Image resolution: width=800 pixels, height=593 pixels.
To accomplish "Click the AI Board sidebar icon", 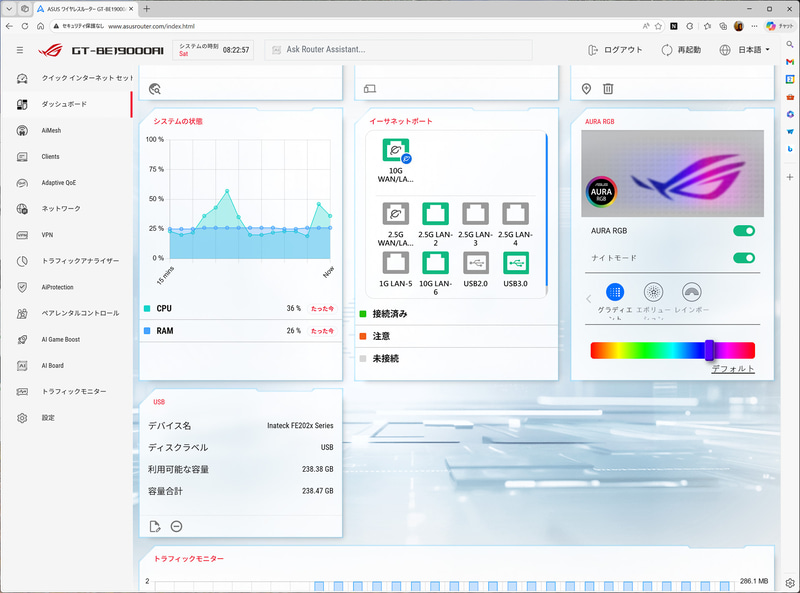I will 22,365.
